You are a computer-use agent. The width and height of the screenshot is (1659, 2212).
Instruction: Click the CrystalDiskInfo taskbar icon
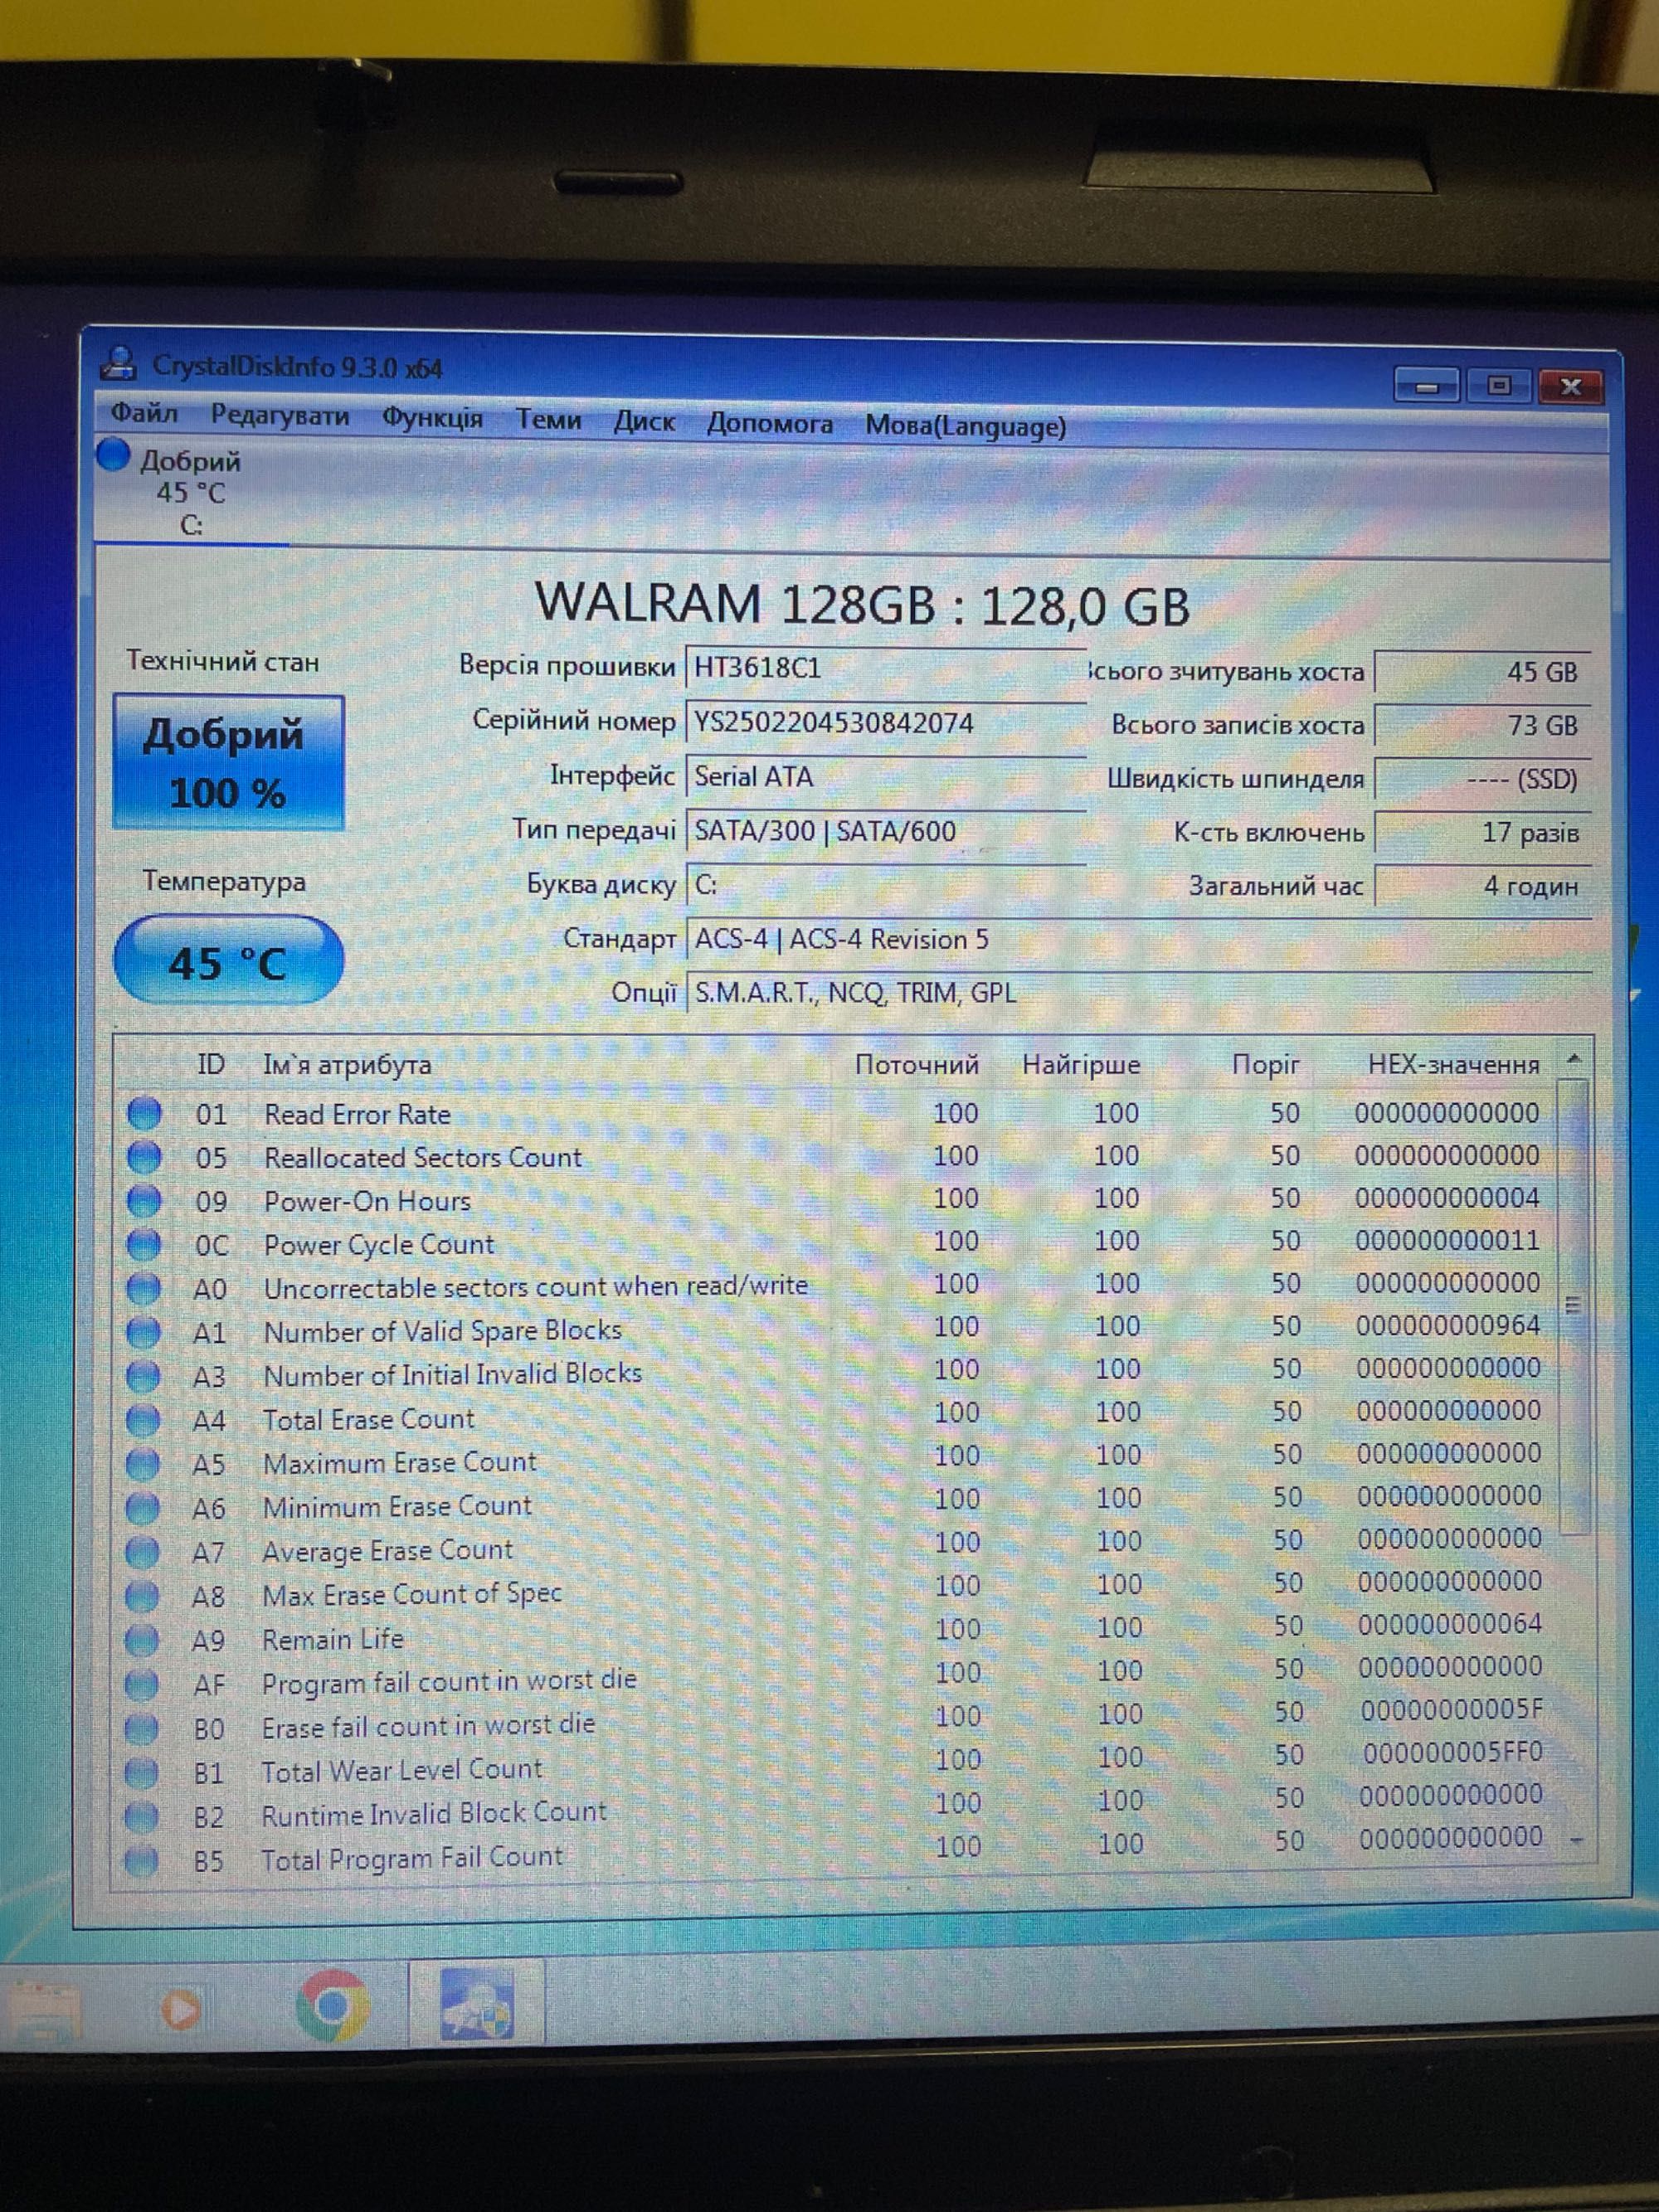click(x=477, y=2005)
